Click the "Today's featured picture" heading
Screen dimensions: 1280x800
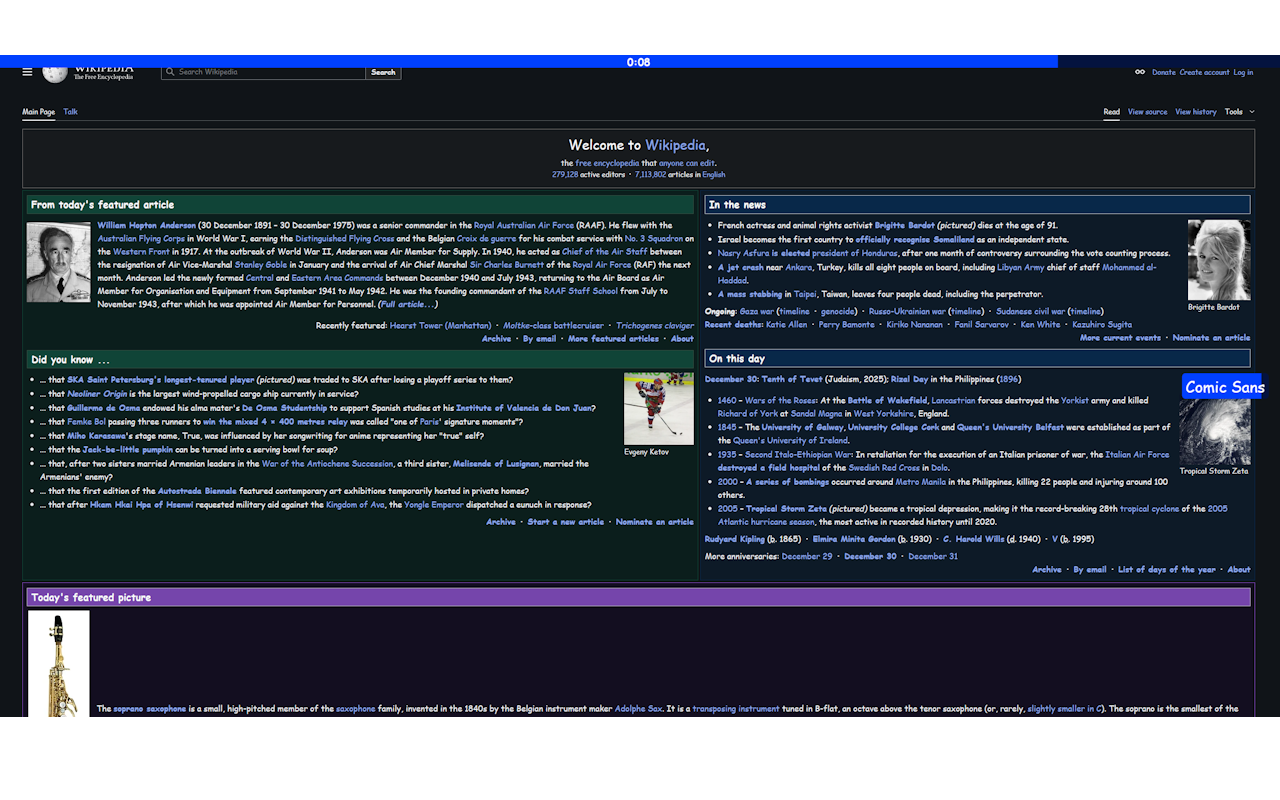91,597
